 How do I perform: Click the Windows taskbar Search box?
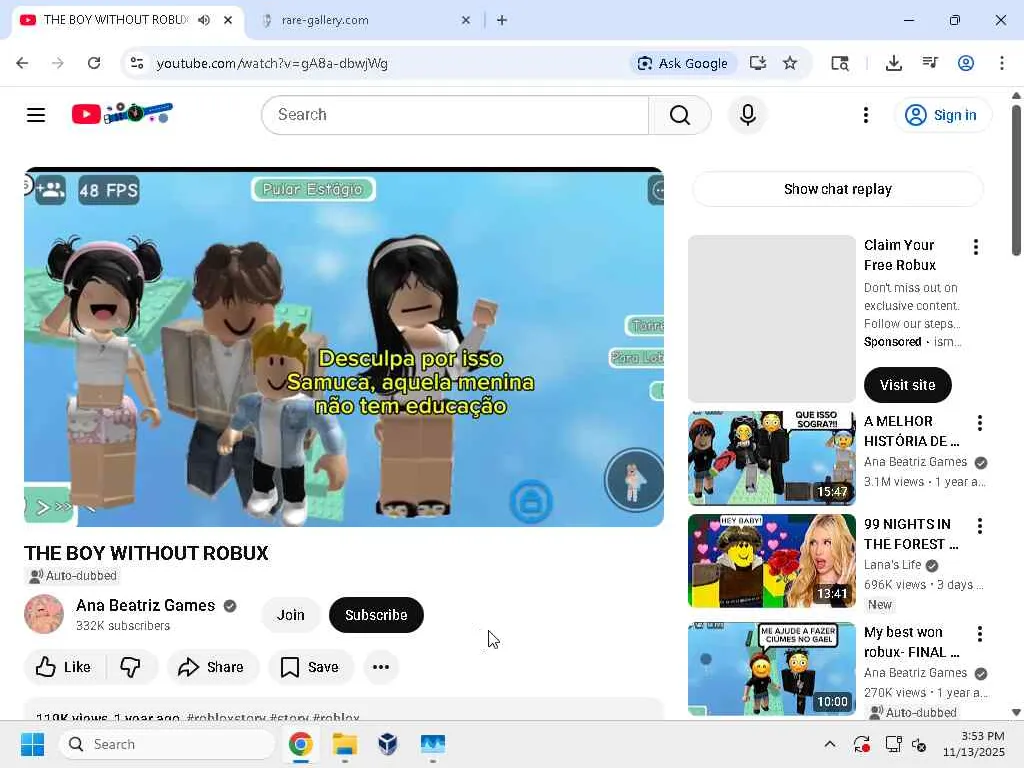pos(167,744)
